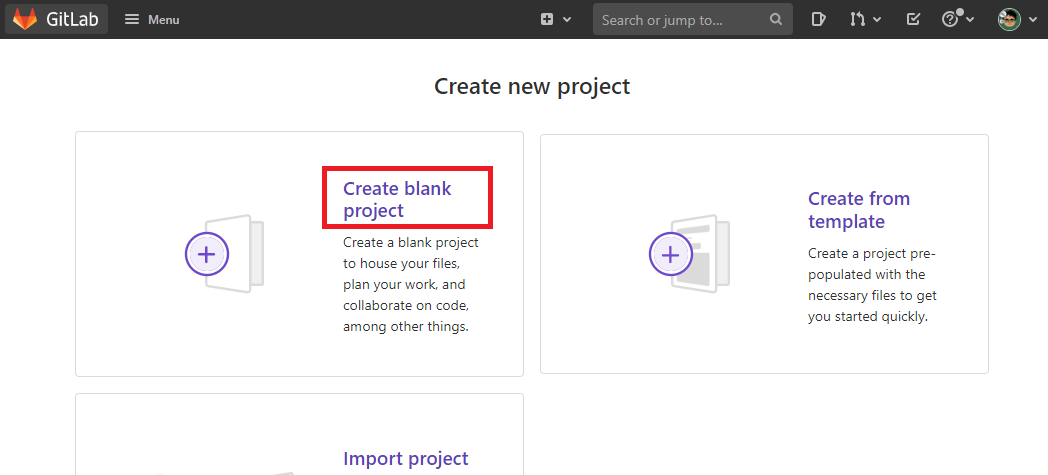The height and width of the screenshot is (475, 1048).
Task: Click the Create blank project link
Action: pyautogui.click(x=397, y=199)
